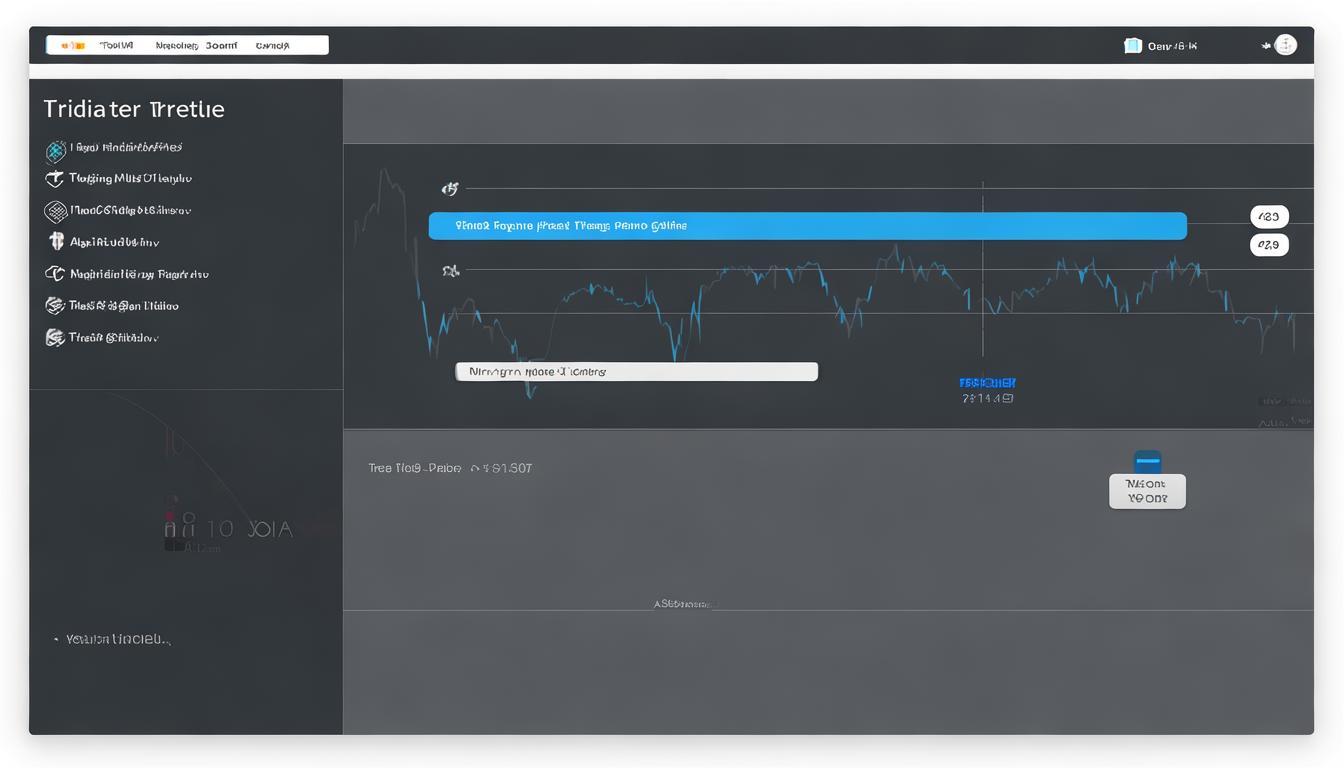This screenshot has width=1344, height=768.
Task: Click the shield icon on the second sidebar row
Action: pos(55,179)
